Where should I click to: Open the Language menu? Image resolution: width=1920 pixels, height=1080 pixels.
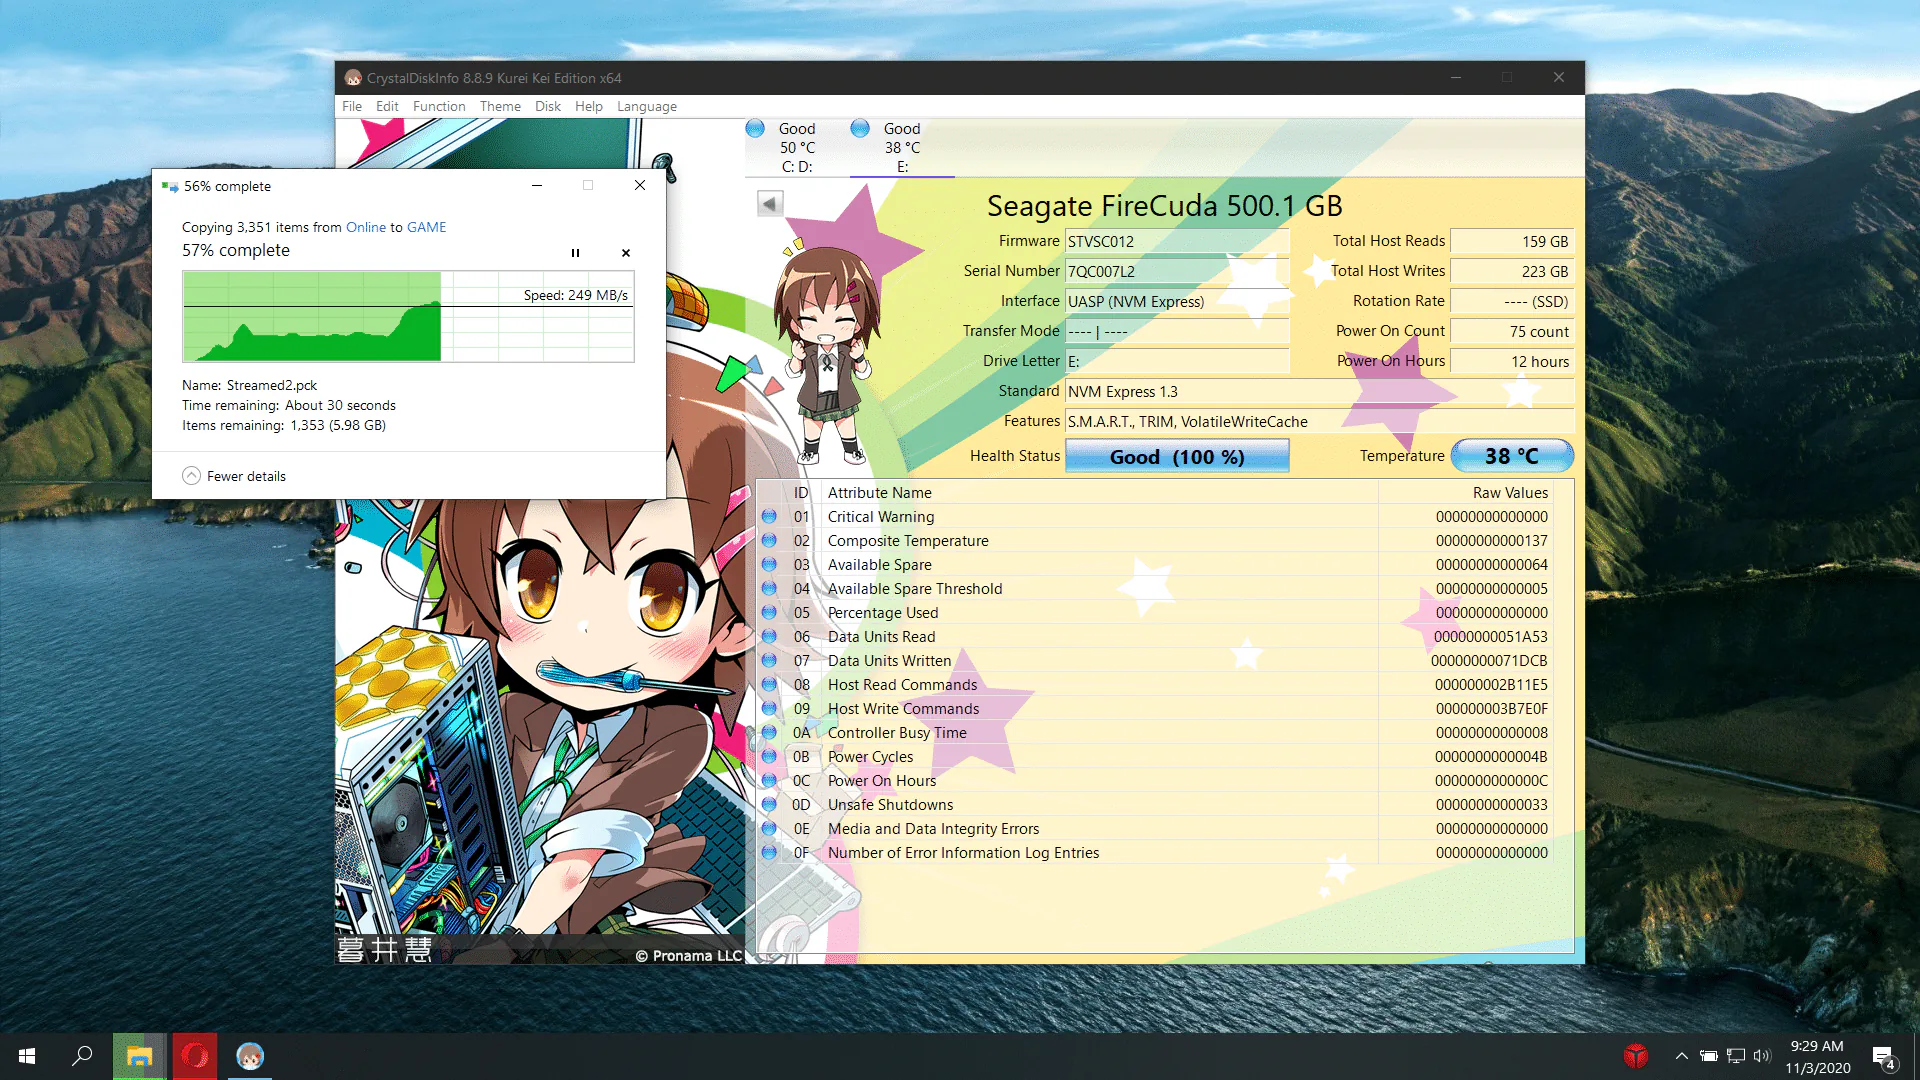(x=647, y=106)
